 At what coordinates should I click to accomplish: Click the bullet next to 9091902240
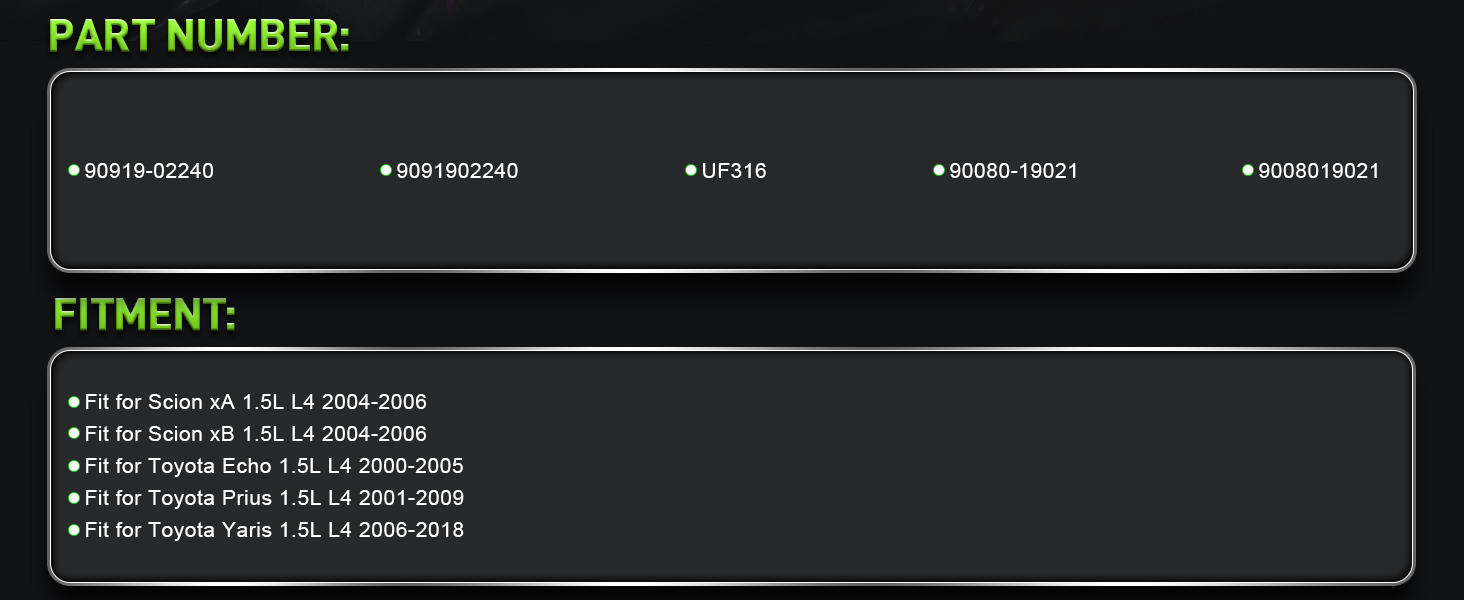(386, 170)
